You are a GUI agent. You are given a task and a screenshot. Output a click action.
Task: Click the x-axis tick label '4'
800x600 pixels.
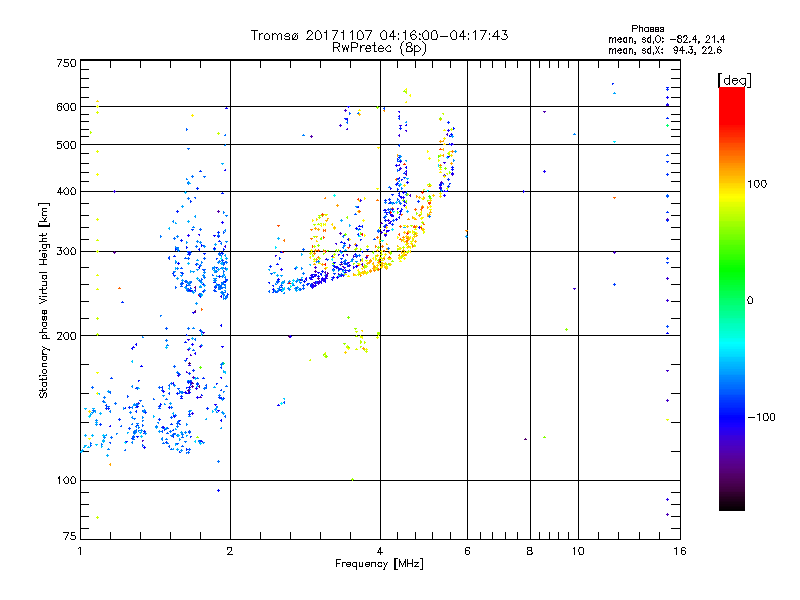pyautogui.click(x=380, y=551)
